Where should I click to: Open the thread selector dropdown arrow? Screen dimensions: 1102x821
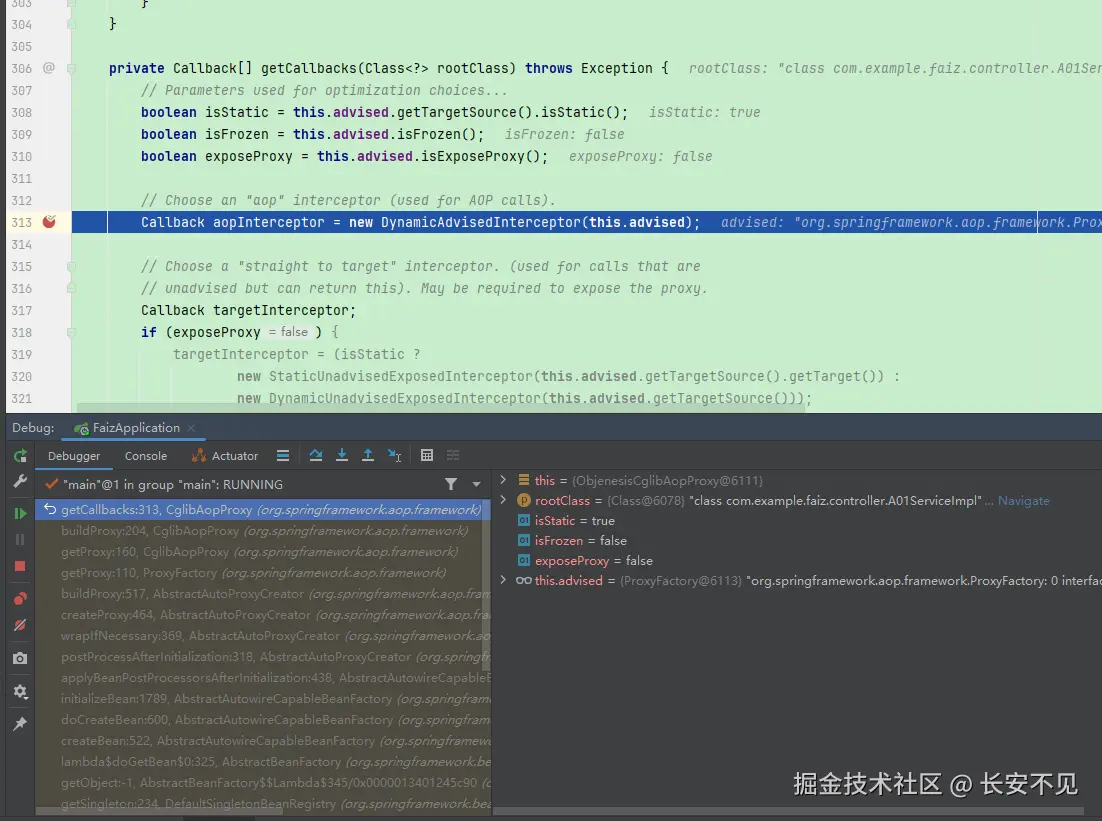pos(477,484)
